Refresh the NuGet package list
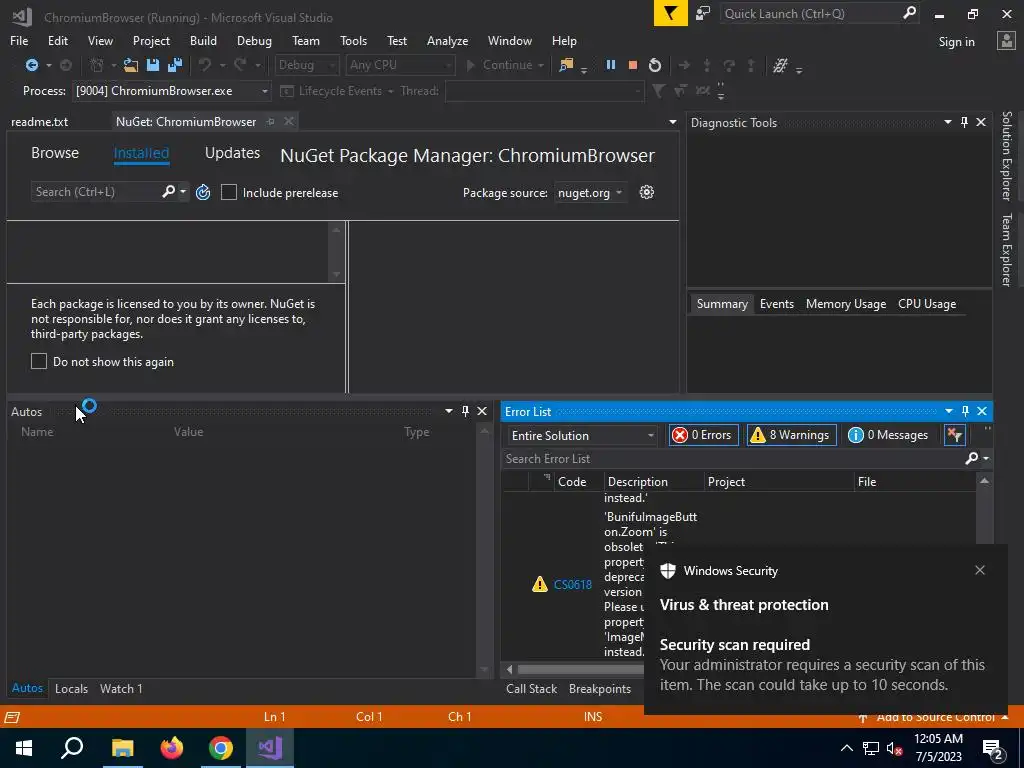1024x768 pixels. 203,192
